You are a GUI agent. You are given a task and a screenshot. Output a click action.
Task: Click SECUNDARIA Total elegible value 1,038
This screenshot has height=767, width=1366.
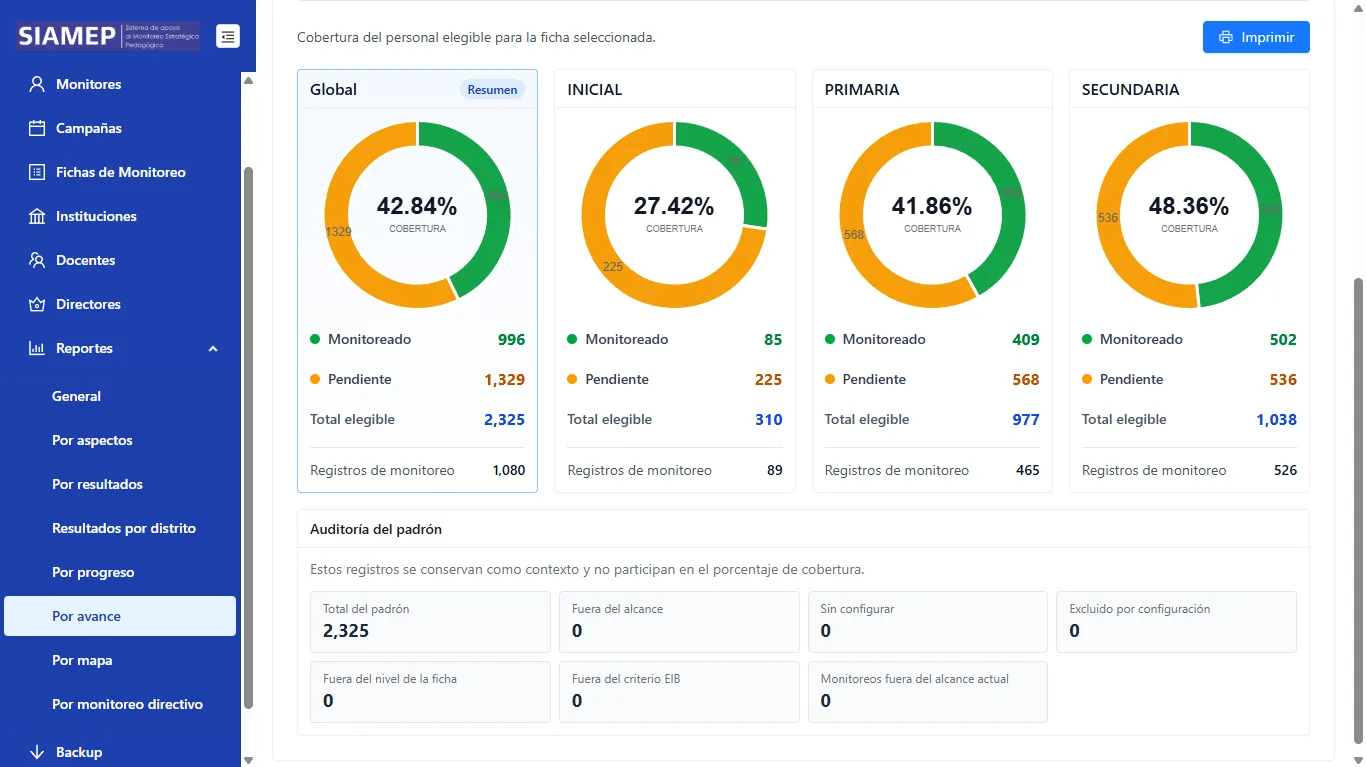coord(1277,419)
